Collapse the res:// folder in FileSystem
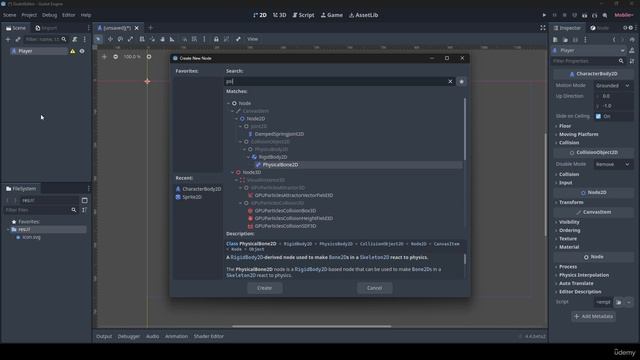 8,229
